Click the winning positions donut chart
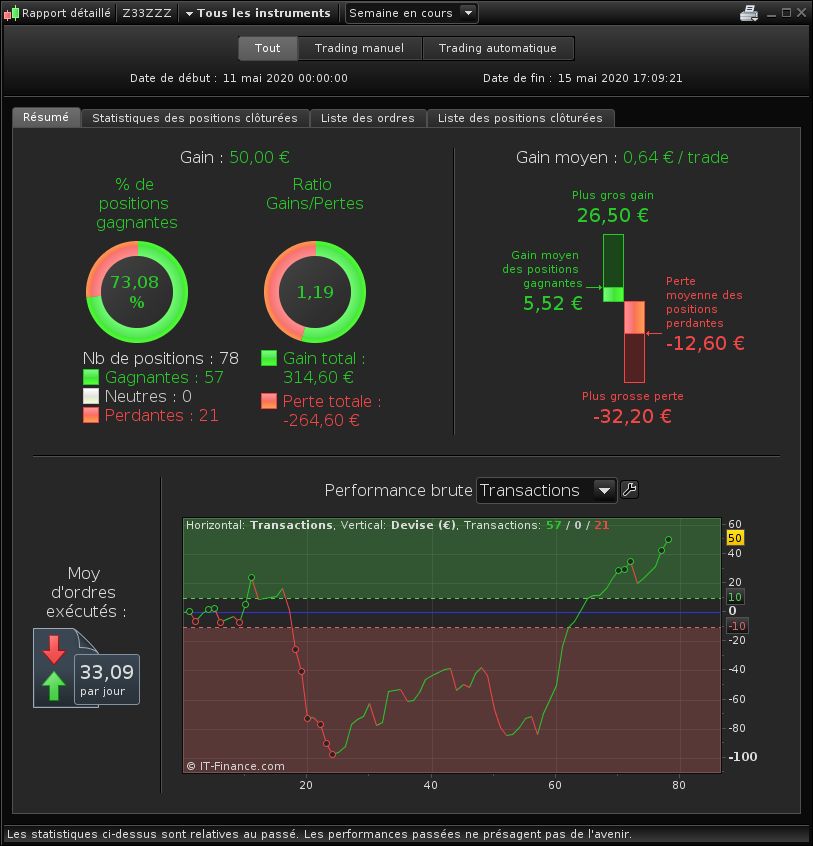This screenshot has width=813, height=846. [137, 291]
